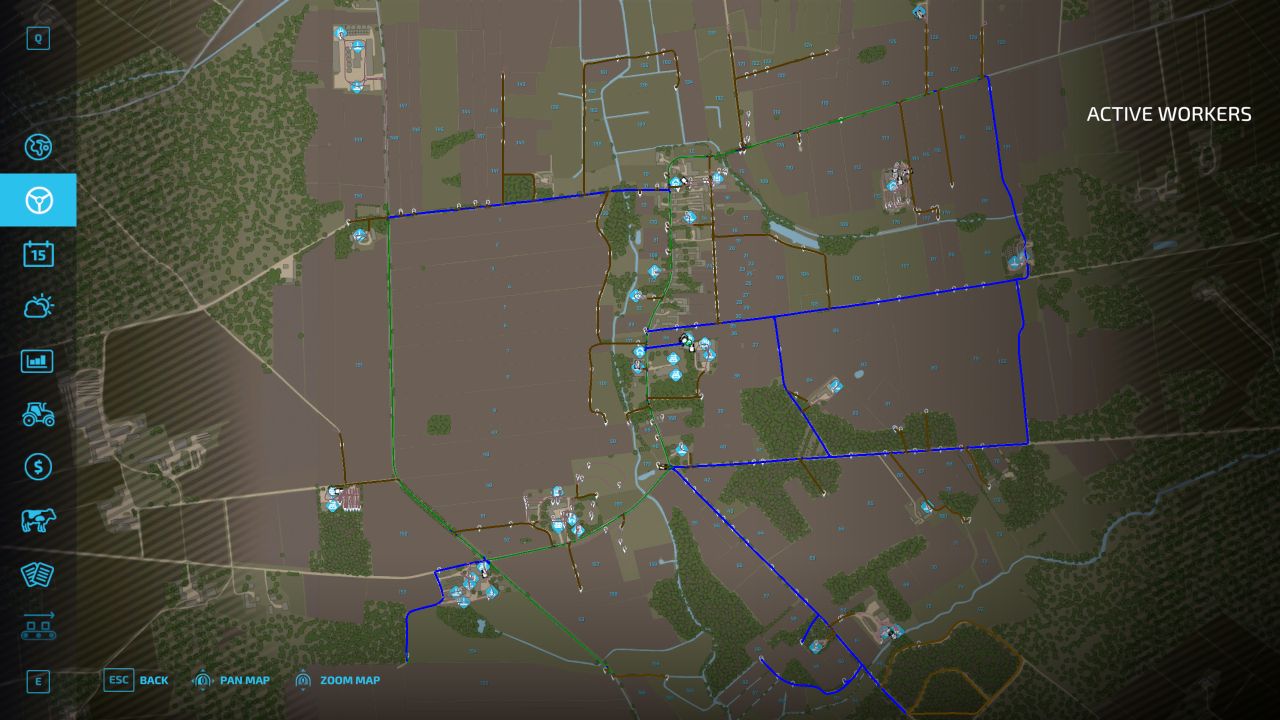Click the Active Workers heading
Screen dimensions: 1280x720
point(1168,115)
